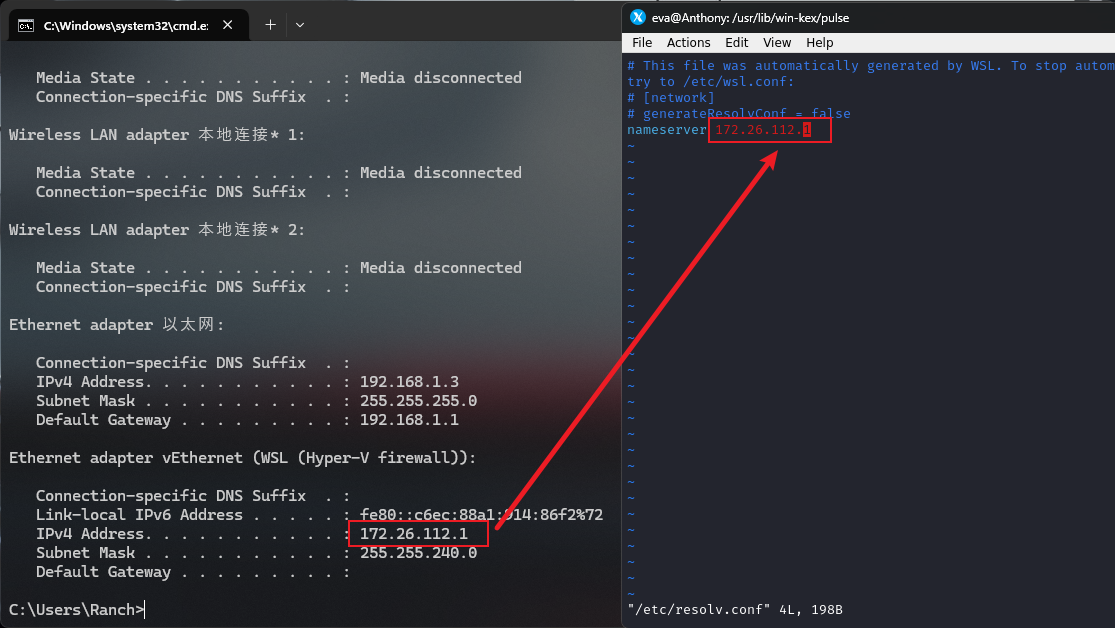Click the cmd.exe icon on the terminal tab

tap(24, 24)
